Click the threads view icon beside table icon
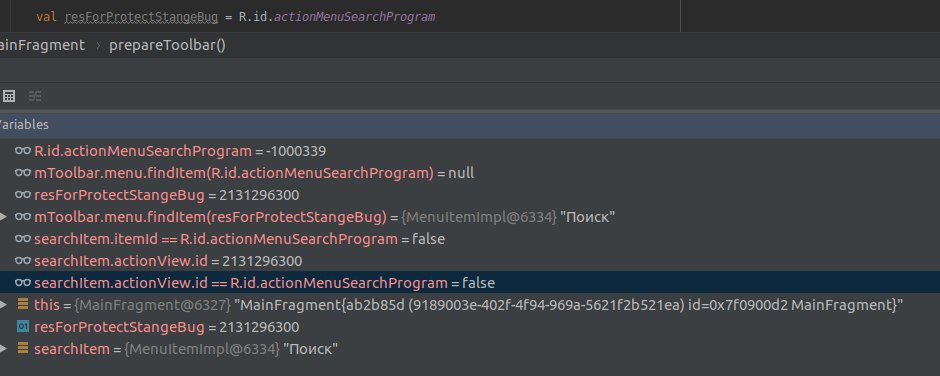Viewport: 940px width, 376px height. (35, 96)
